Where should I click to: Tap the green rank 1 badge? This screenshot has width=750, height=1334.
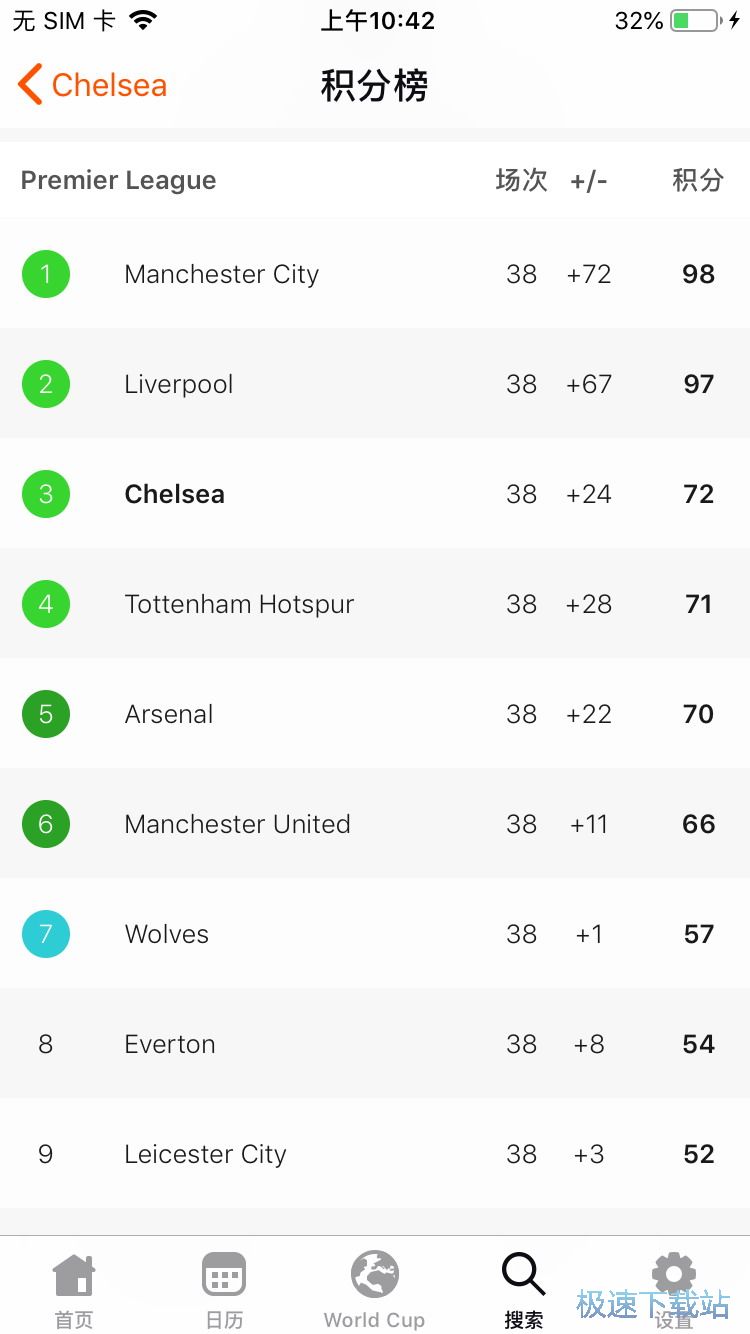[x=46, y=274]
